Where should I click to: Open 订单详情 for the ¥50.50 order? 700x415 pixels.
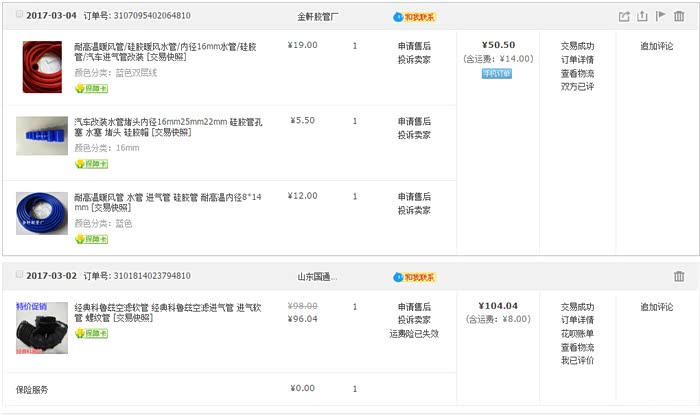[577, 59]
